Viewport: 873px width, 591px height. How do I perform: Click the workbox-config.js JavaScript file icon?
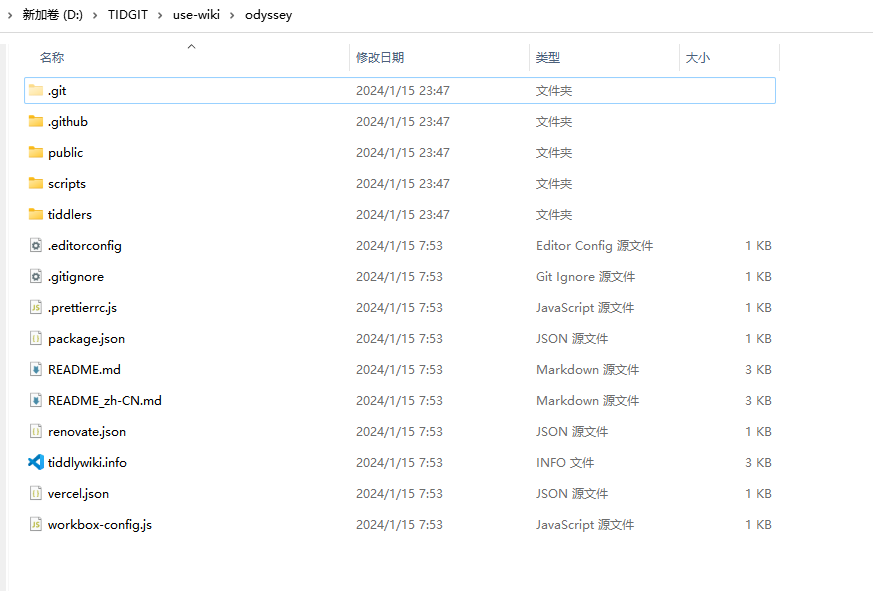[x=36, y=524]
